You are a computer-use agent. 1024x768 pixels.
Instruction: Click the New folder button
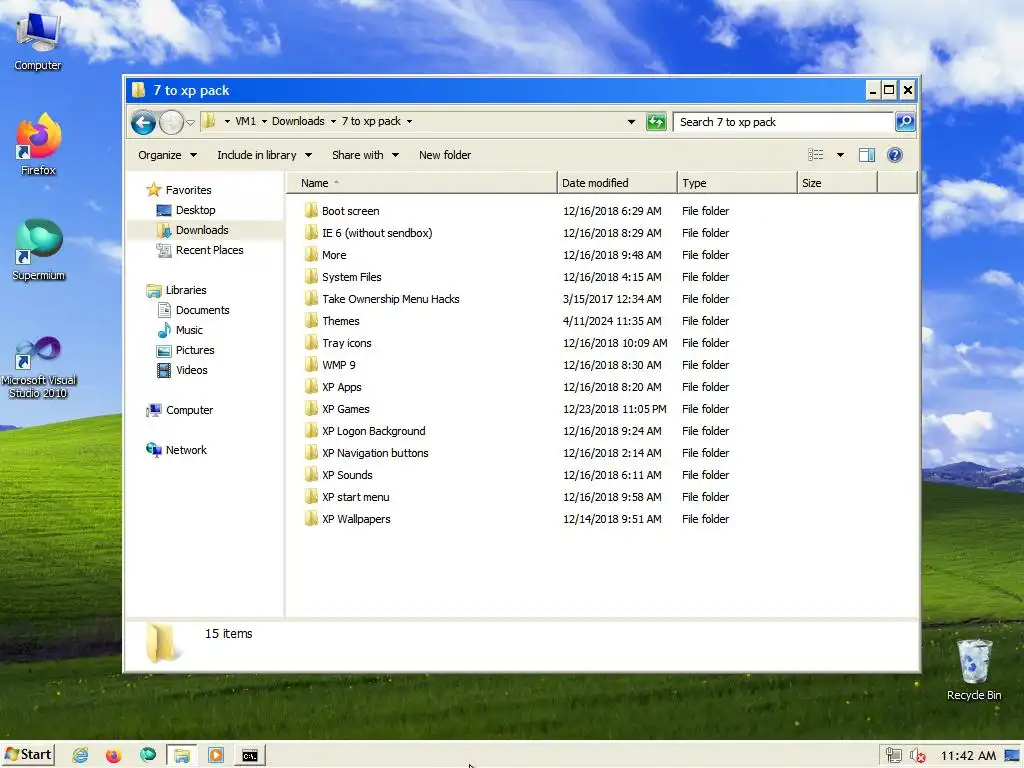click(445, 155)
